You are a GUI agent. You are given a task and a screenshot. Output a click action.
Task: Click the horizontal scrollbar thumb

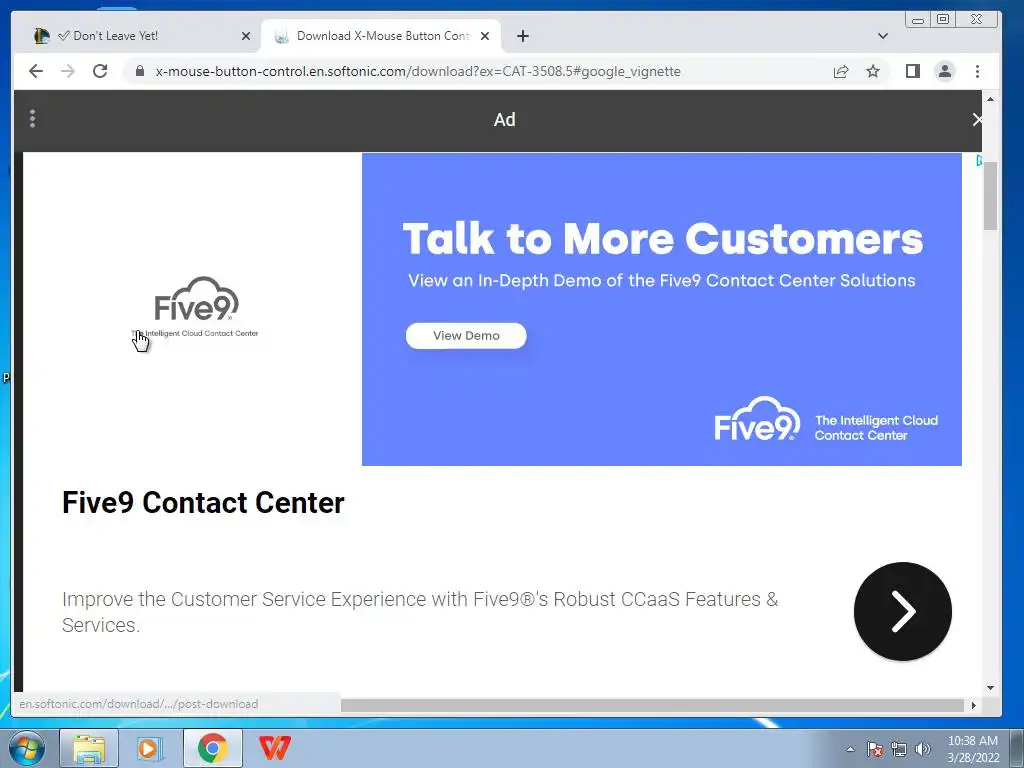click(652, 705)
